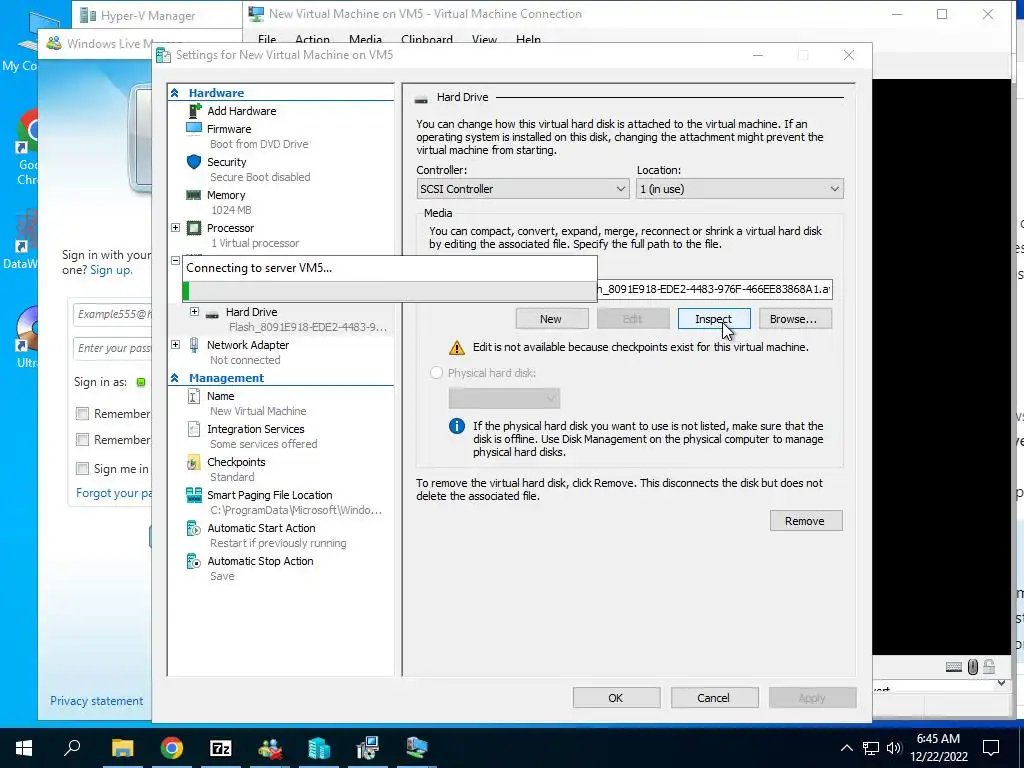Viewport: 1024px width, 768px height.
Task: Click the Messenger email field
Action: point(113,314)
